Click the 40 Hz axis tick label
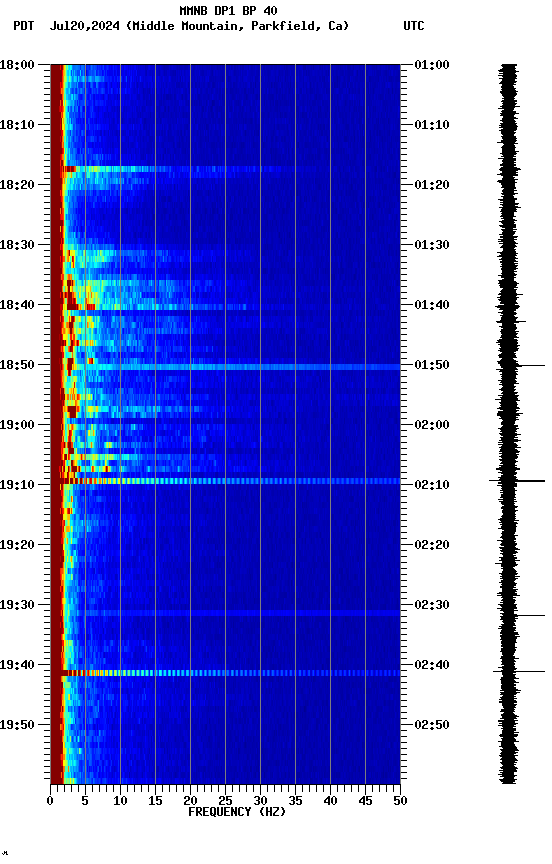The height and width of the screenshot is (864, 552). click(330, 801)
